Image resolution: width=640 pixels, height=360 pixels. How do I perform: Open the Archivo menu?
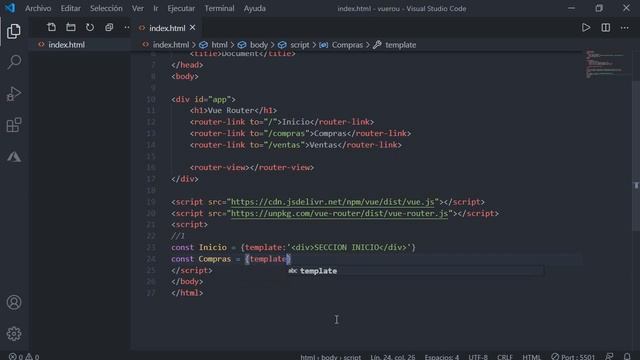click(x=38, y=8)
